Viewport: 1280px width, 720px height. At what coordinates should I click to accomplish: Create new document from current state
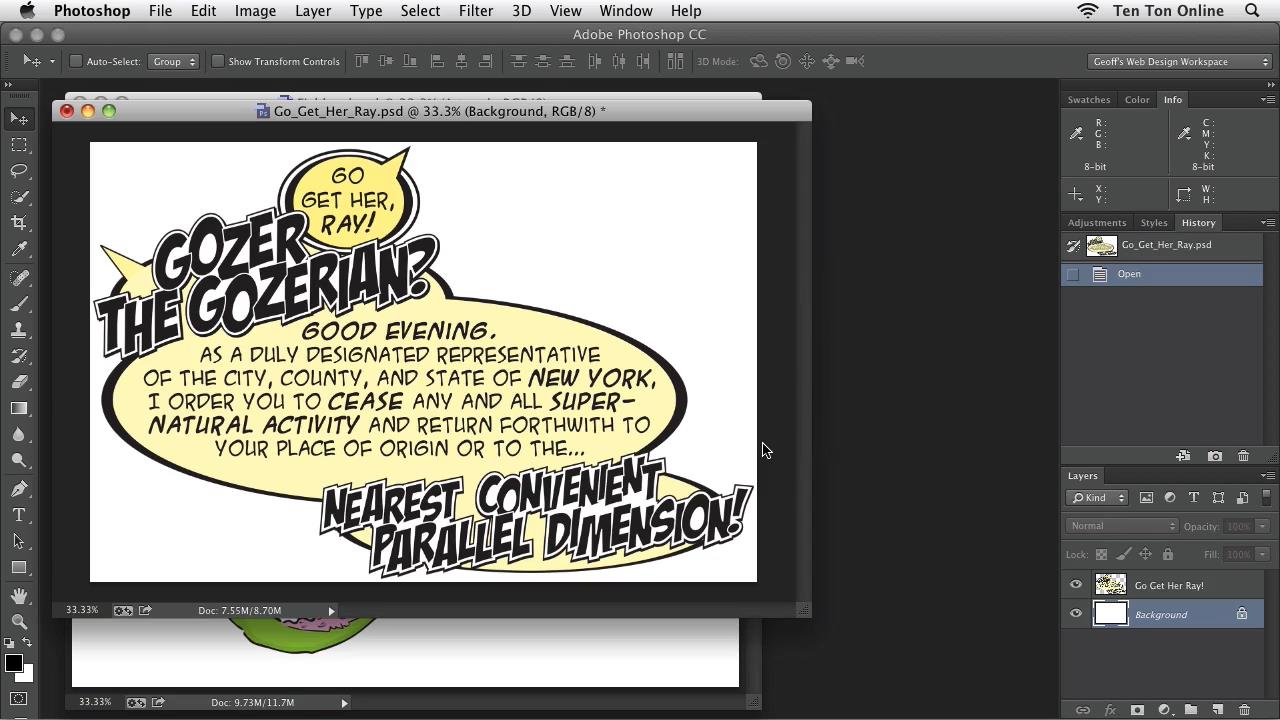[1183, 456]
